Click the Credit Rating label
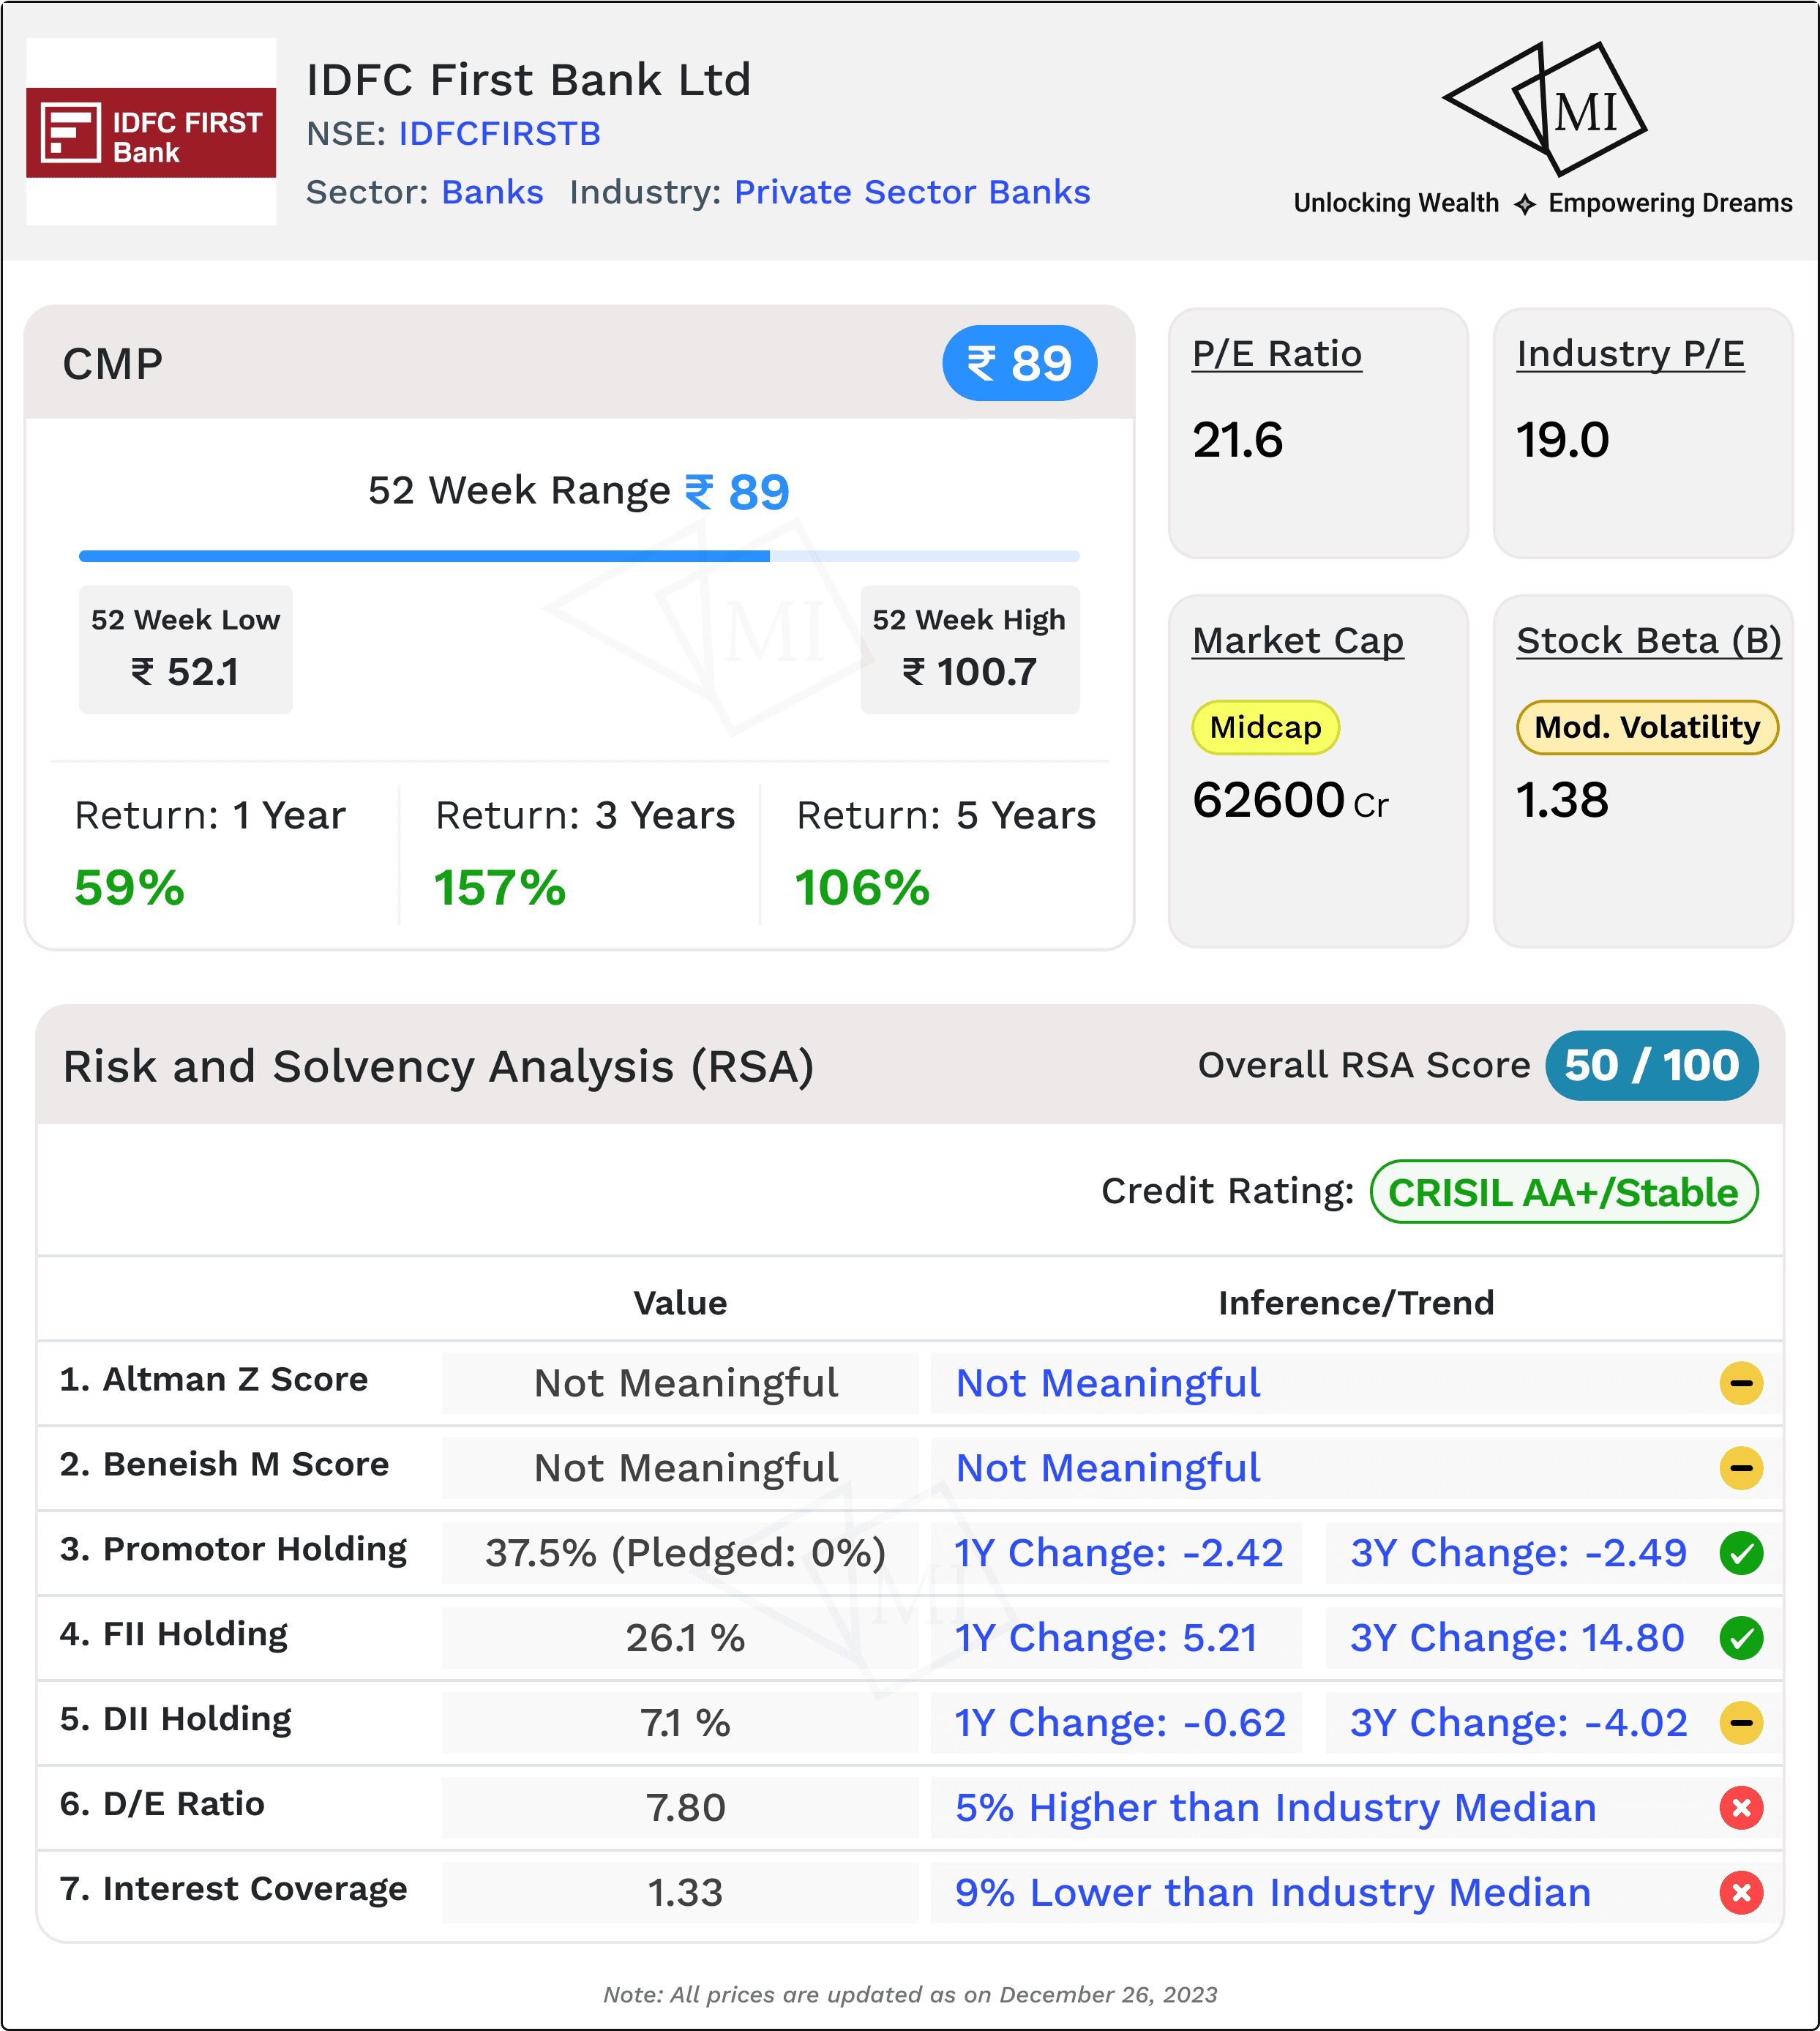The image size is (1820, 2031). click(x=1227, y=1191)
